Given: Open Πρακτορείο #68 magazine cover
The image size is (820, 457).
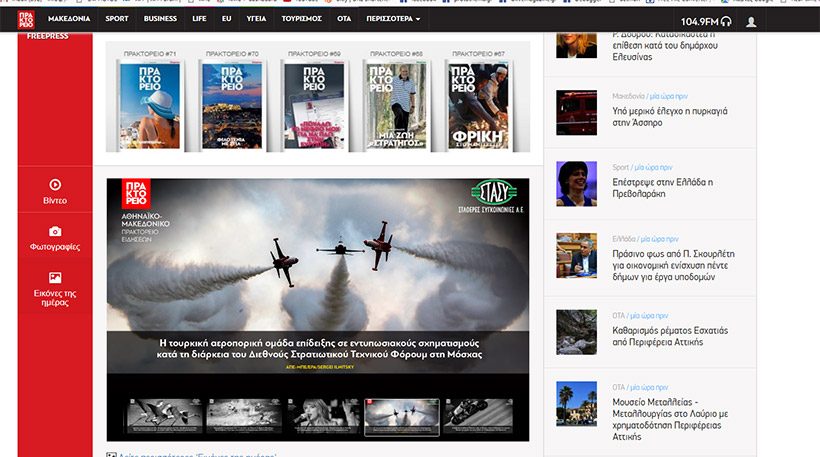Looking at the screenshot, I should tap(396, 106).
